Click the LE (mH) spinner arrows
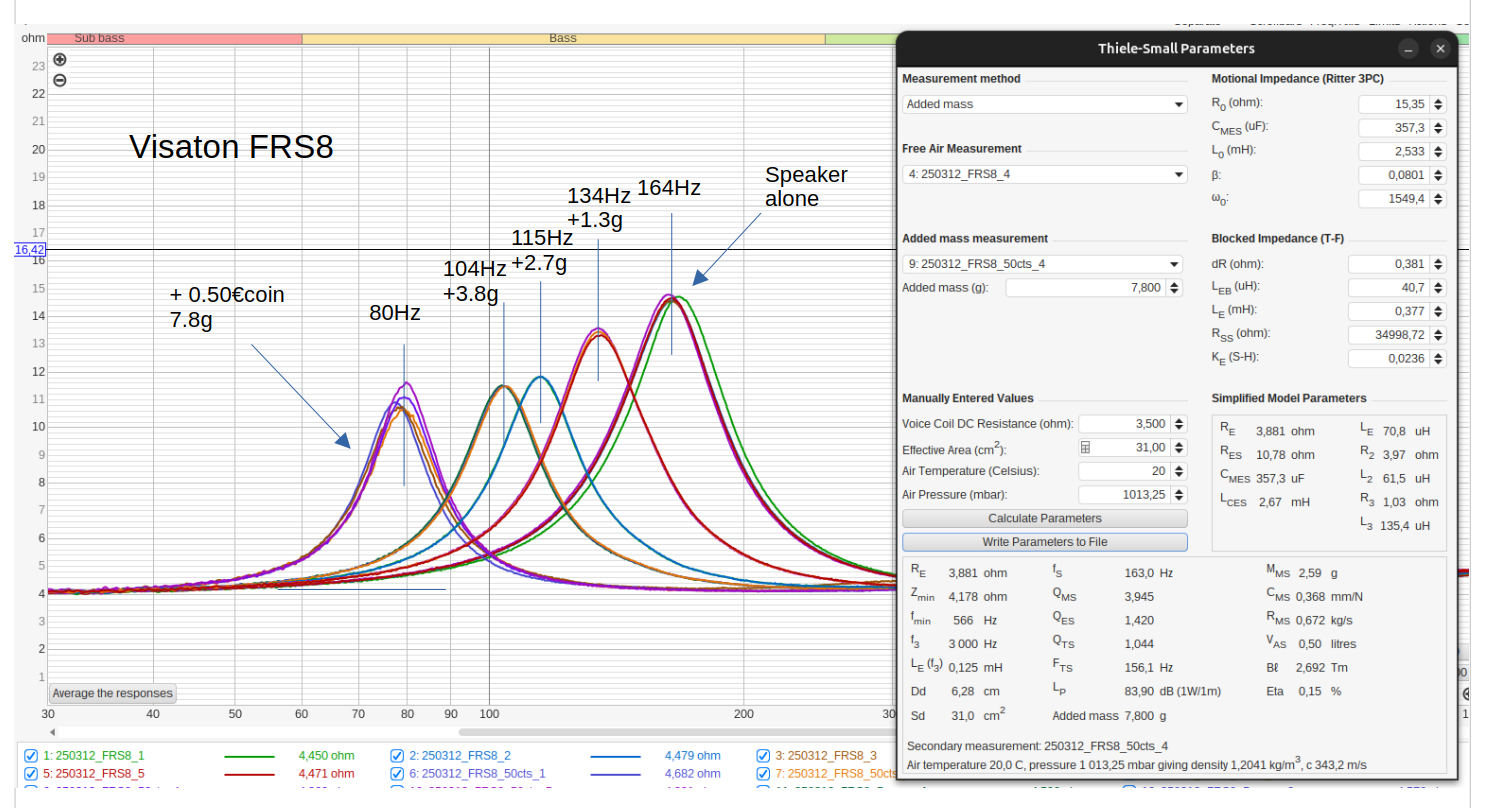 (x=1437, y=311)
